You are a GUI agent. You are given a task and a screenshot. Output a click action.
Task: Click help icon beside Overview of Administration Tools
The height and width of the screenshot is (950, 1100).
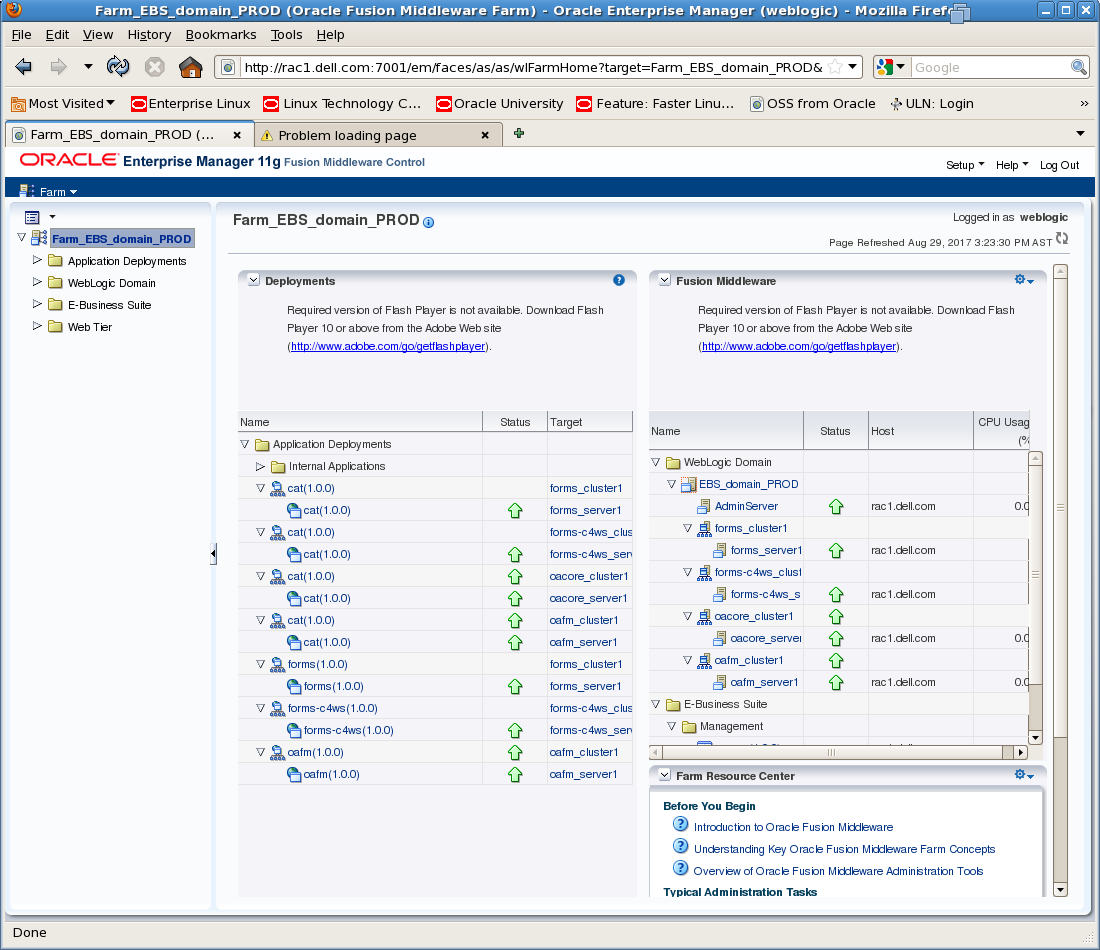pos(680,868)
